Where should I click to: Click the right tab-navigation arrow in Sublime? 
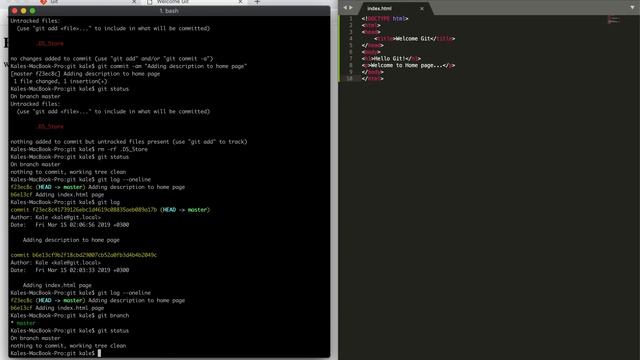[x=351, y=8]
